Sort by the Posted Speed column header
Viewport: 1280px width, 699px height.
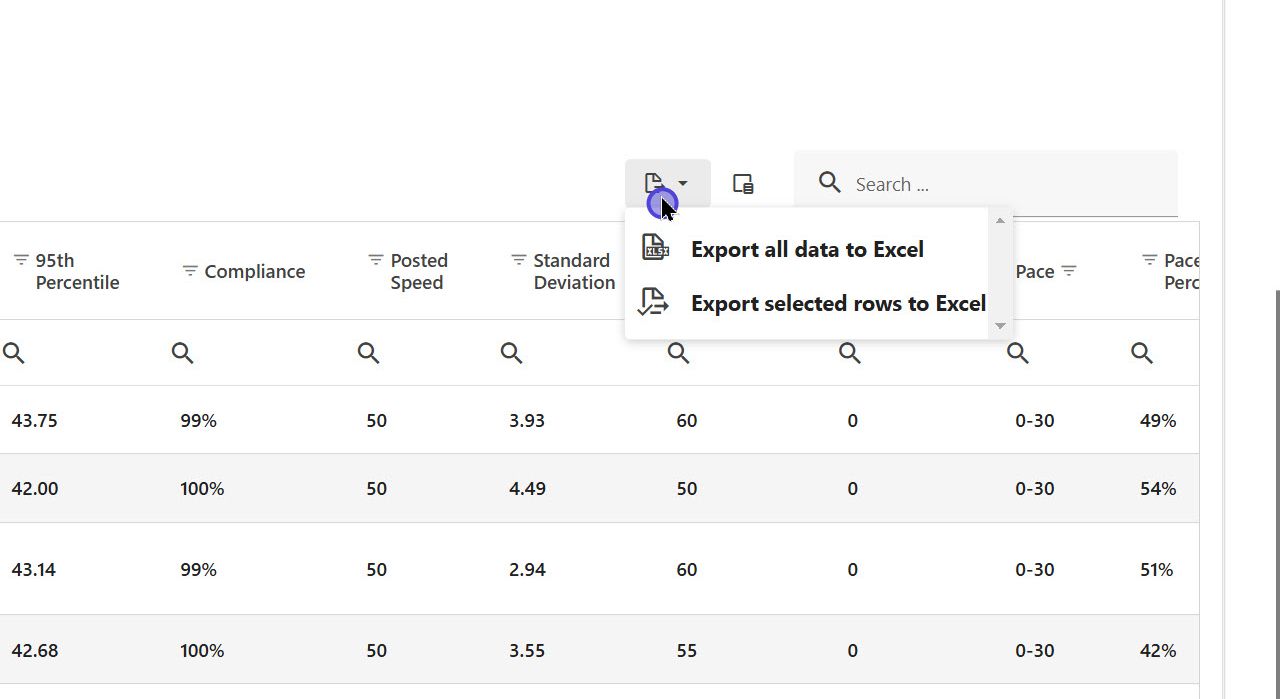[x=418, y=271]
